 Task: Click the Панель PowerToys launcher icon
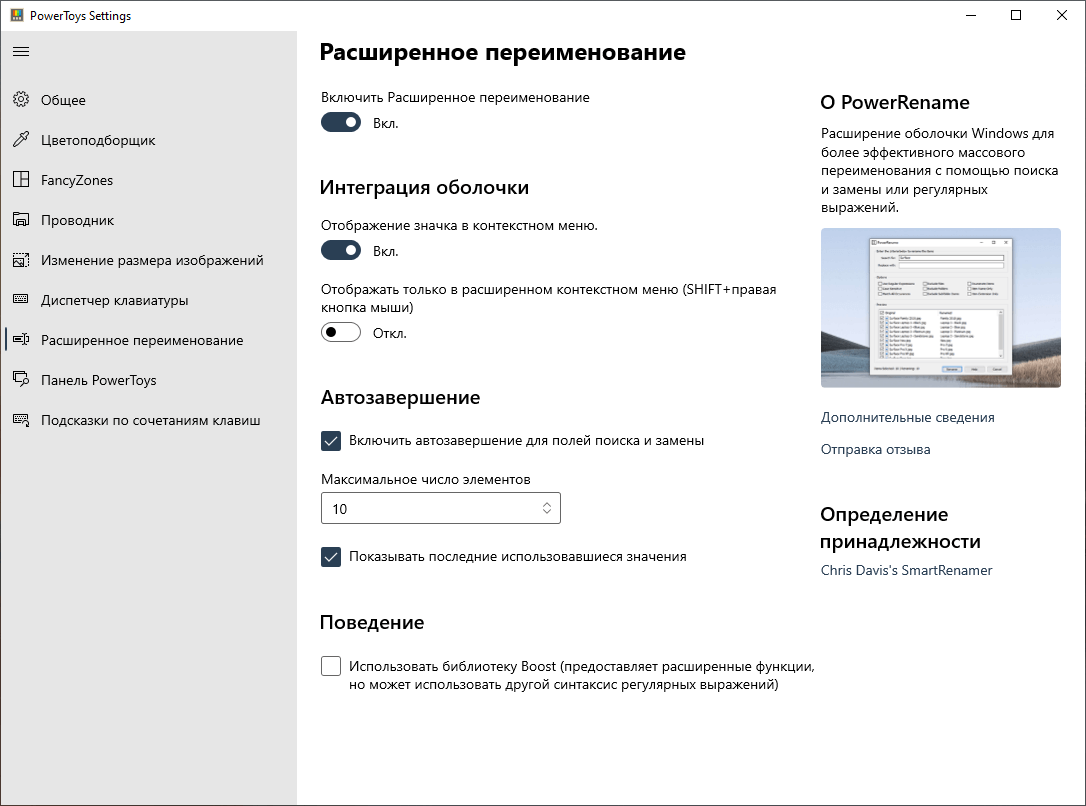[21, 379]
